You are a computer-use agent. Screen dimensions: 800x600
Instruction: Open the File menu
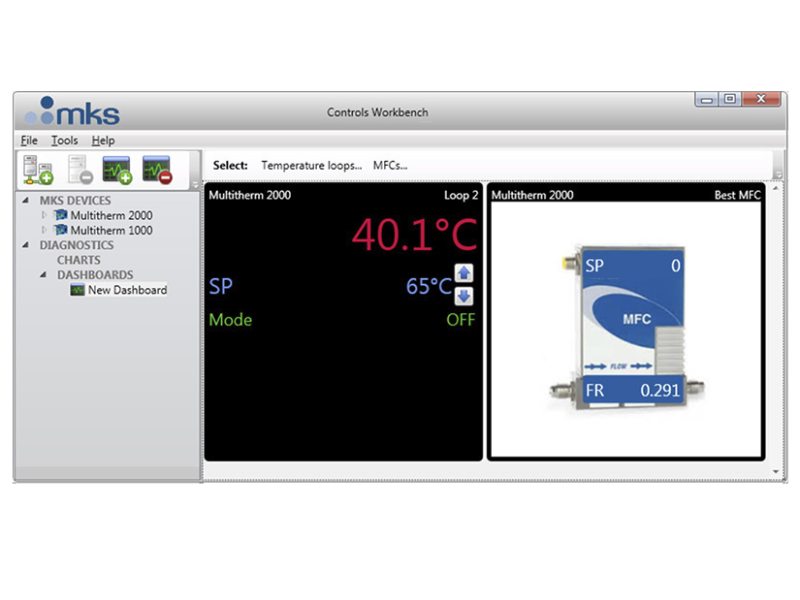pos(29,140)
